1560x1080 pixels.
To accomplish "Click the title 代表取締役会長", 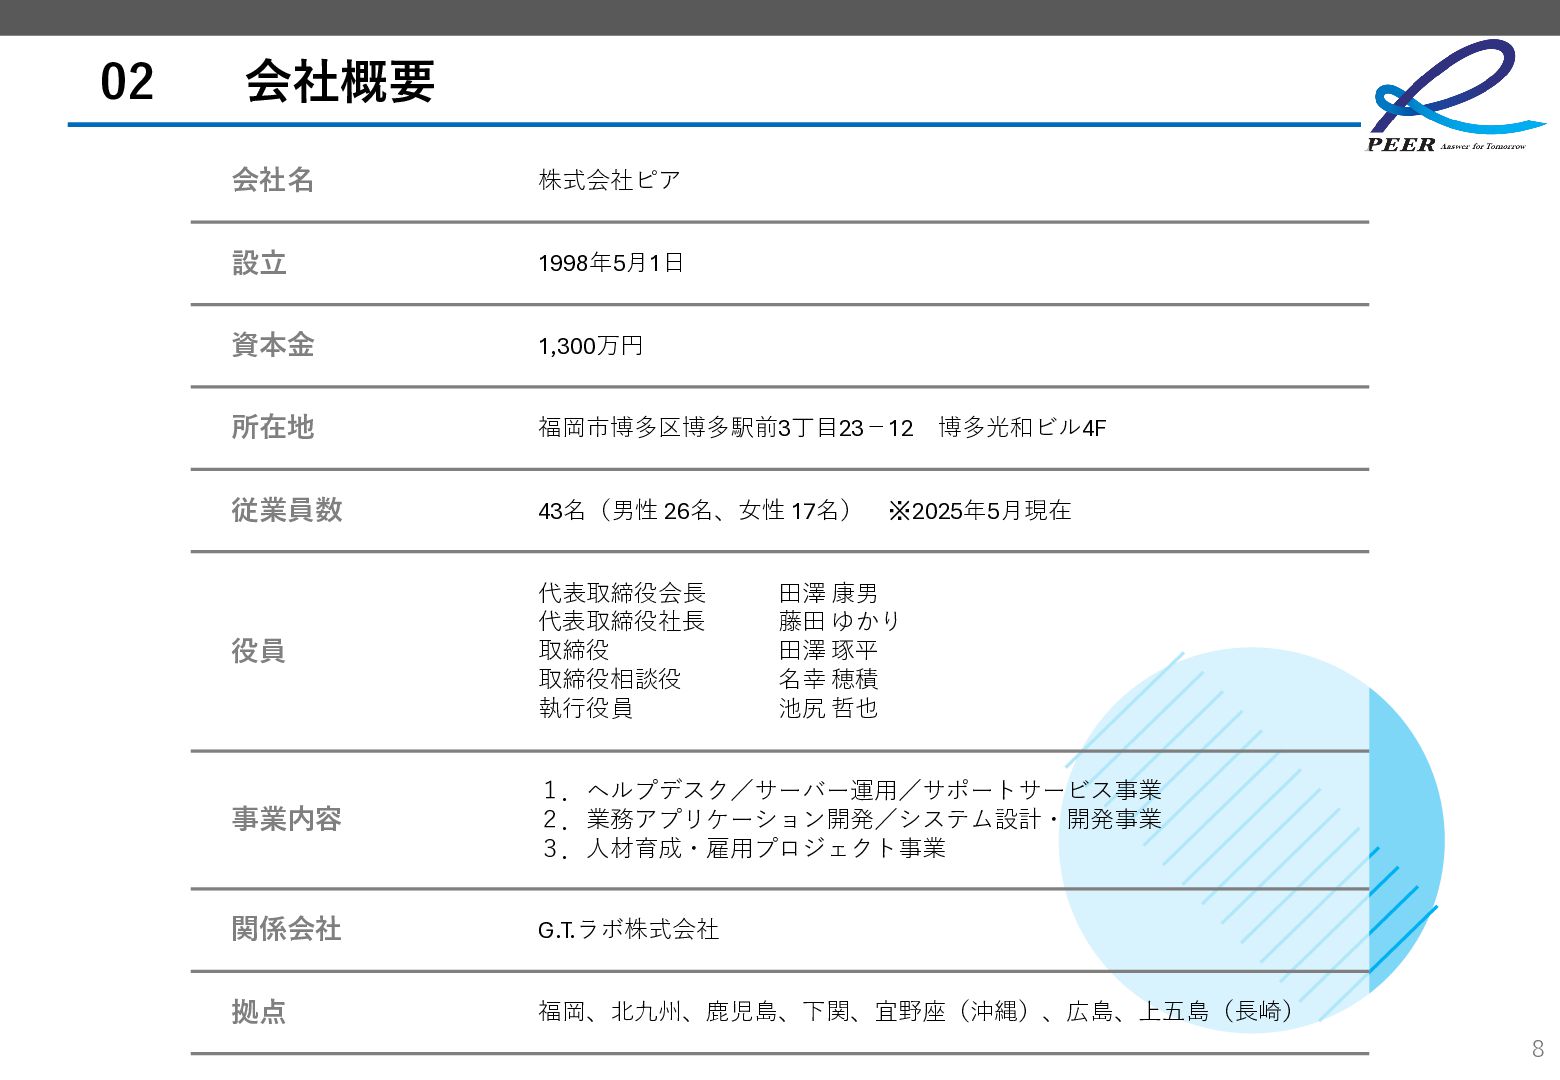I will (622, 593).
